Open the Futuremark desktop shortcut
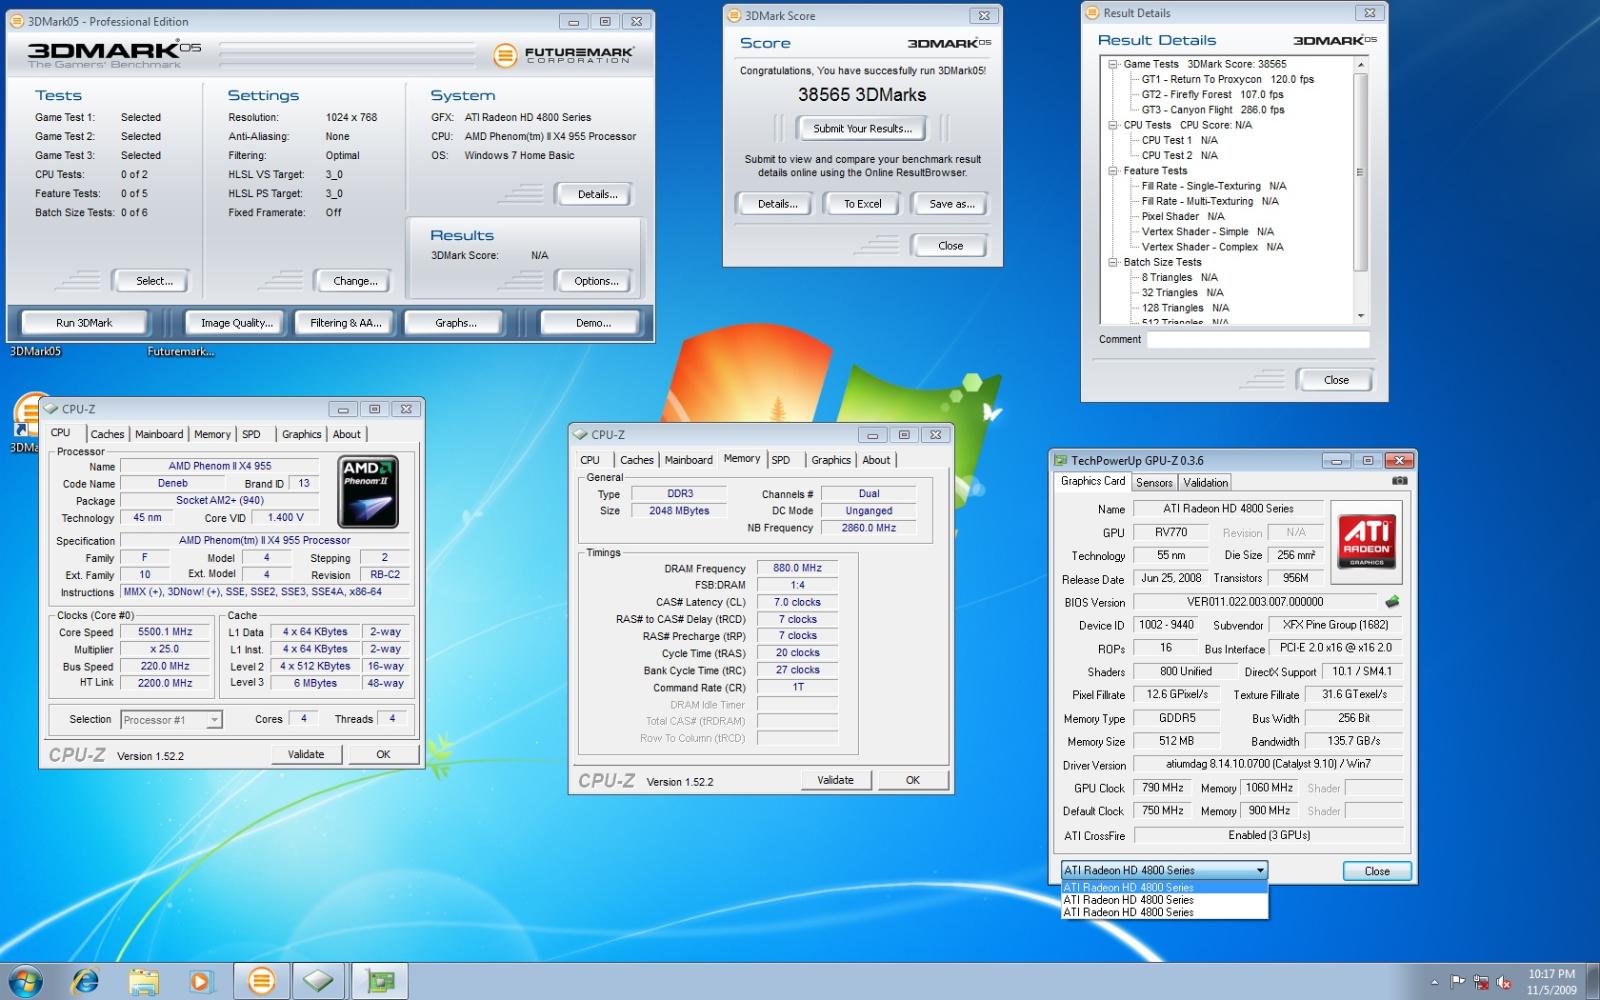This screenshot has width=1600, height=1000. pos(181,351)
